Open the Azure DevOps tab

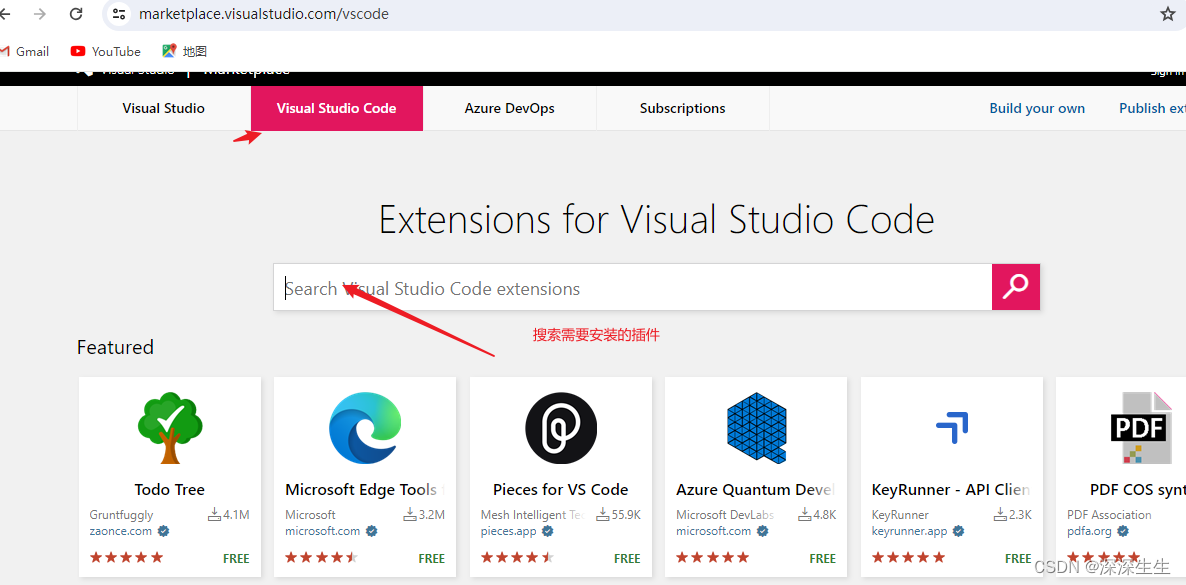tap(510, 108)
